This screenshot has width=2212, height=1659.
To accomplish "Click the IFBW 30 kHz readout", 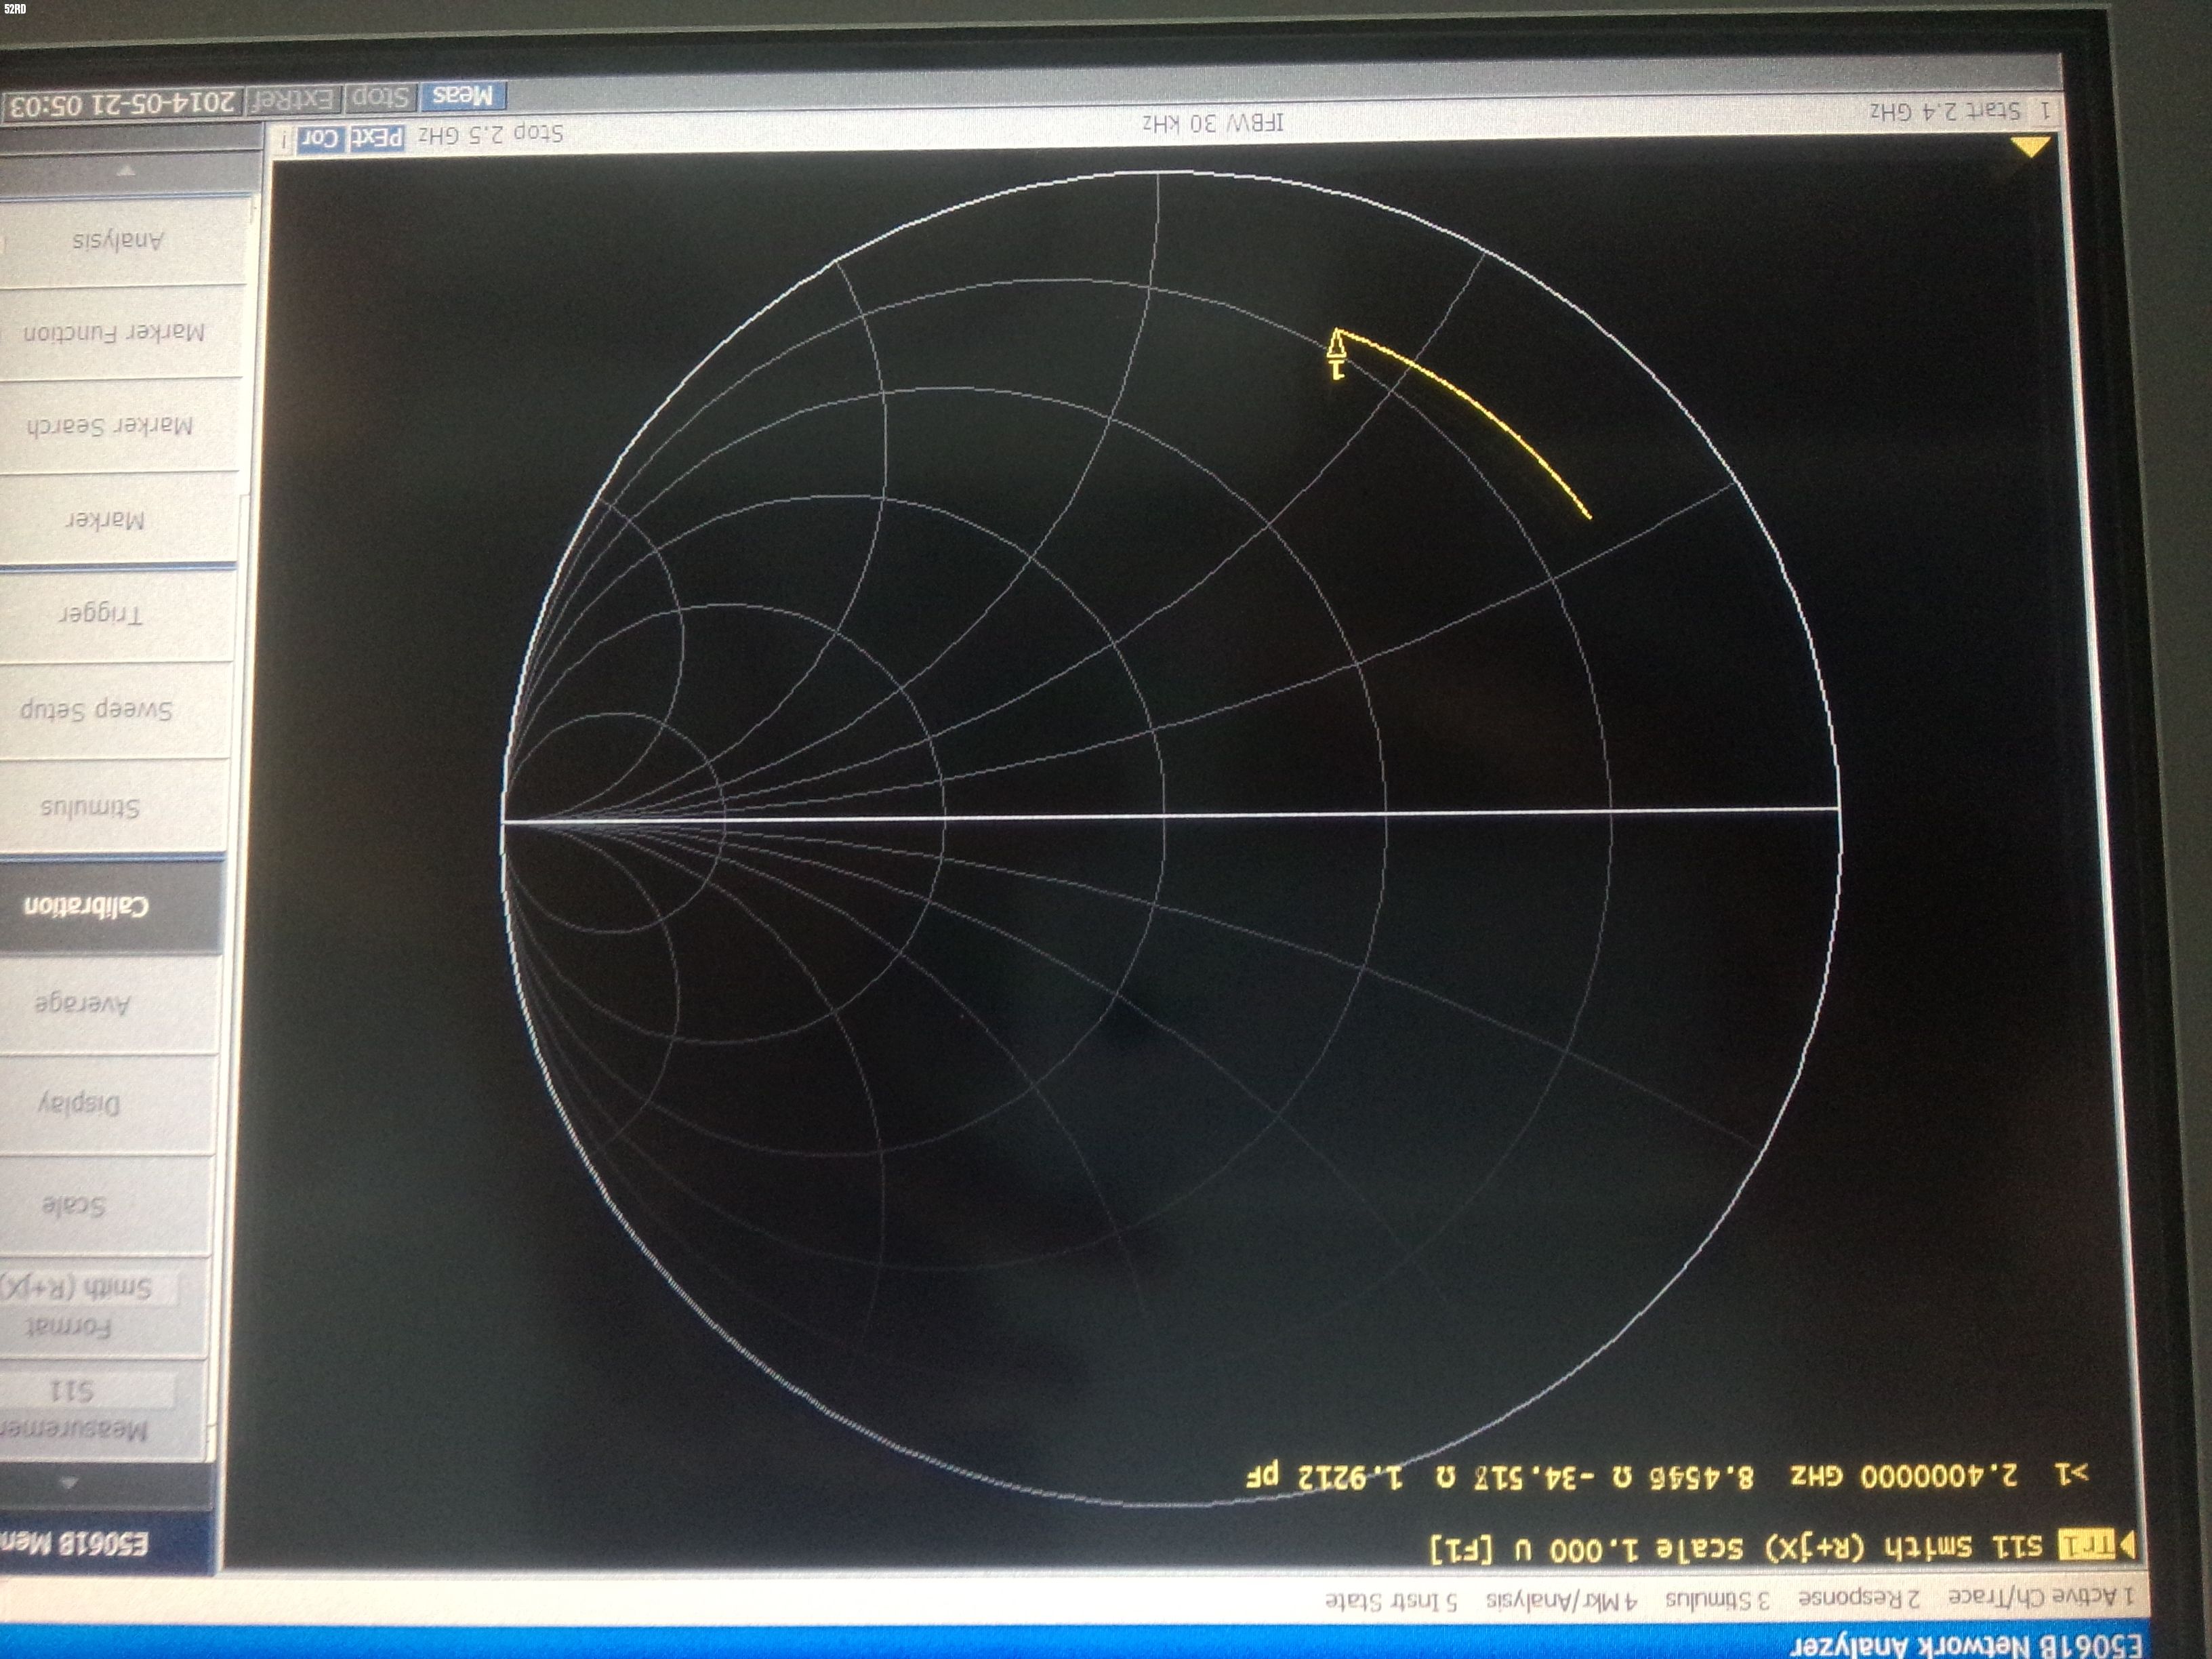I will (x=1213, y=123).
